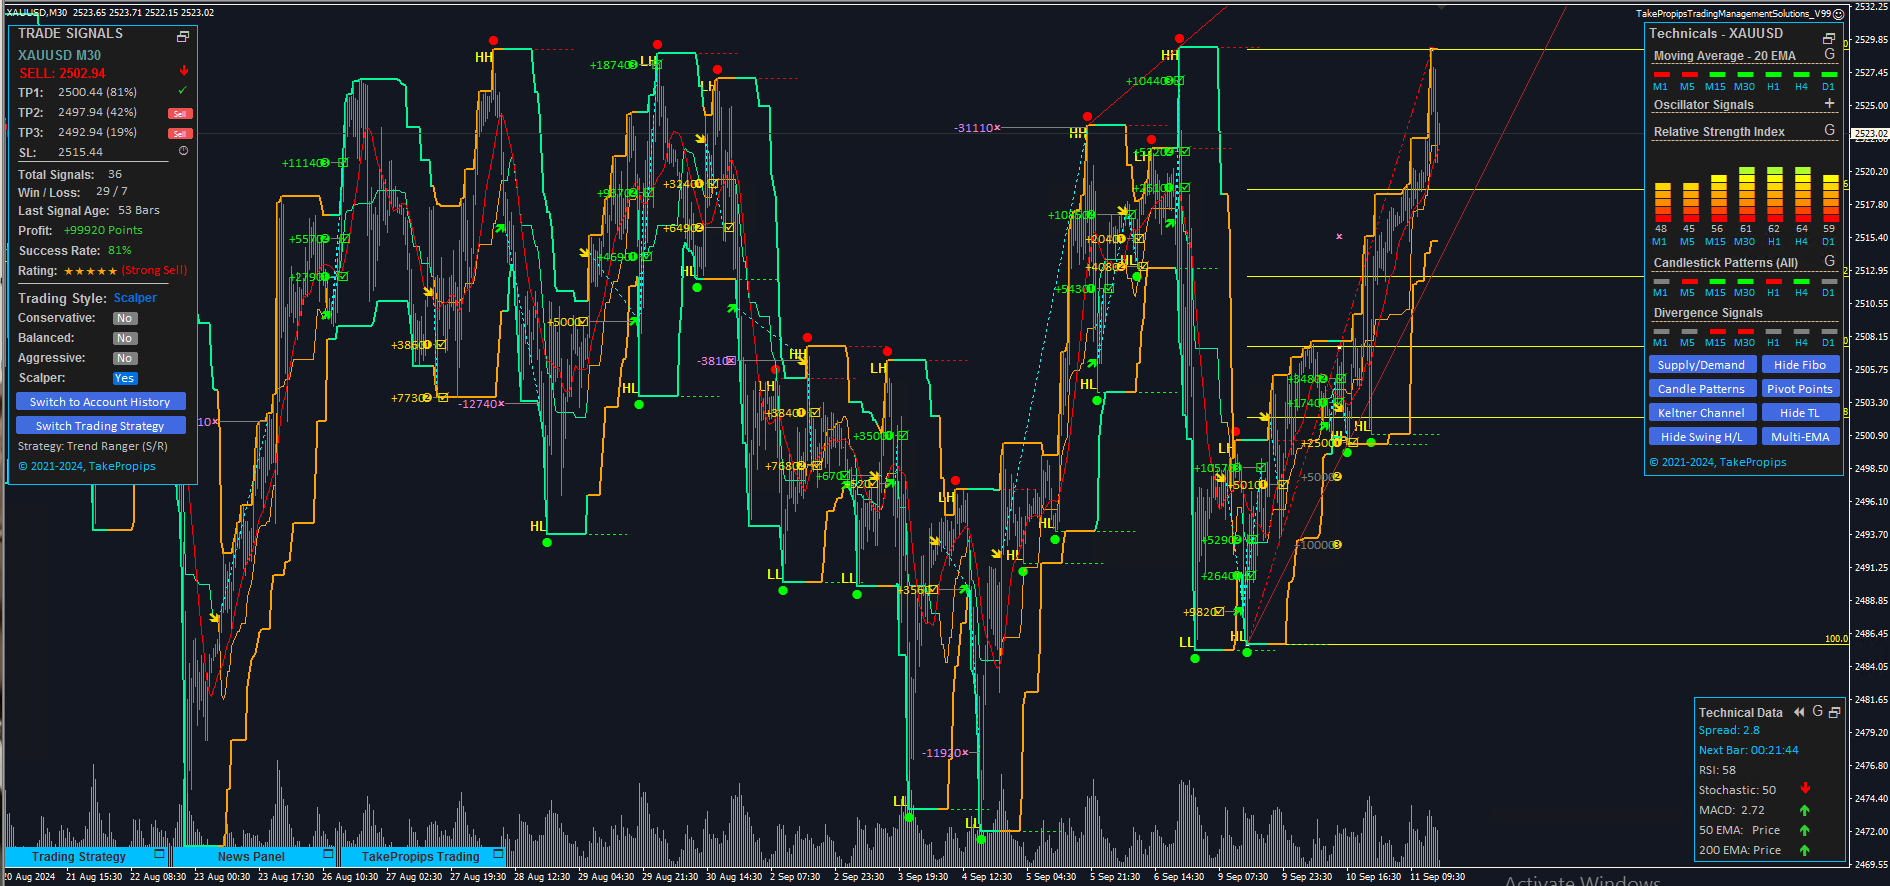Viewport: 1890px width, 886px height.
Task: Click Switch Trading Strategy button
Action: pos(100,426)
